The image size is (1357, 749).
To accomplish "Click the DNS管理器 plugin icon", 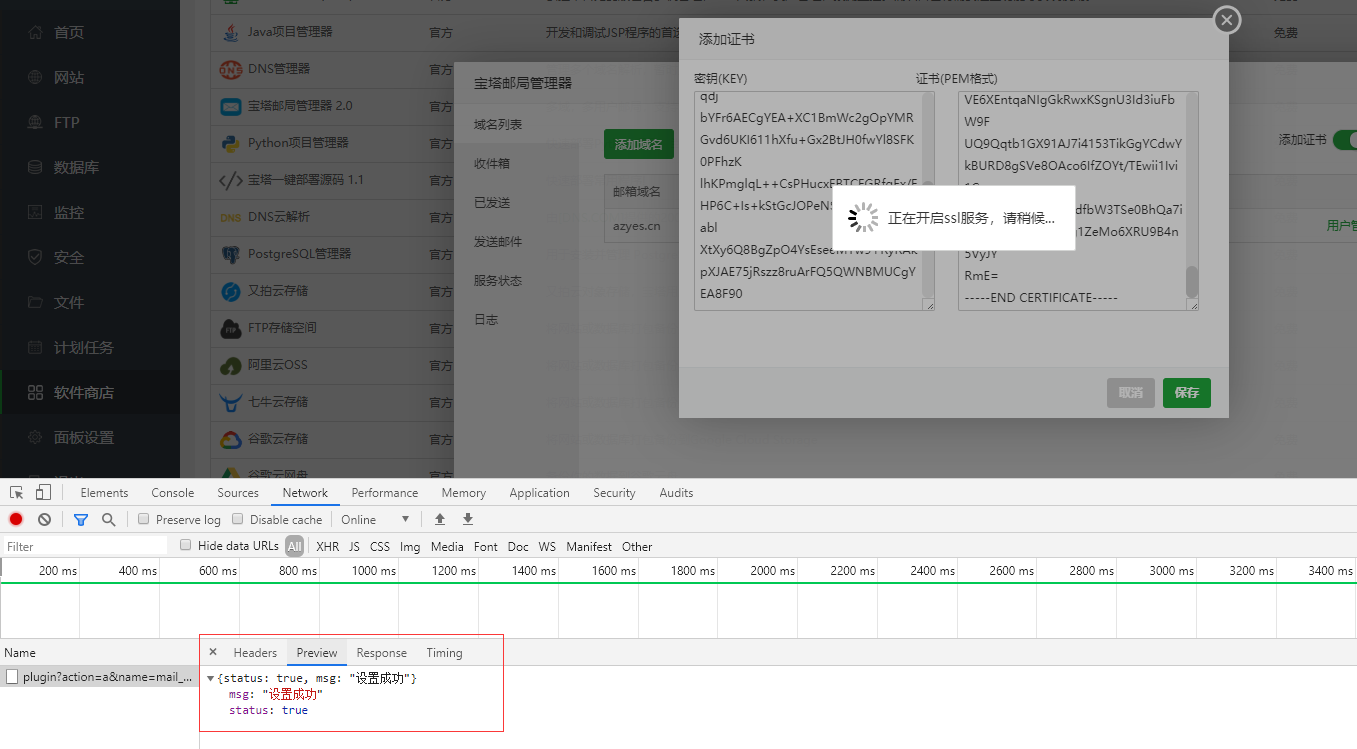I will click(231, 69).
